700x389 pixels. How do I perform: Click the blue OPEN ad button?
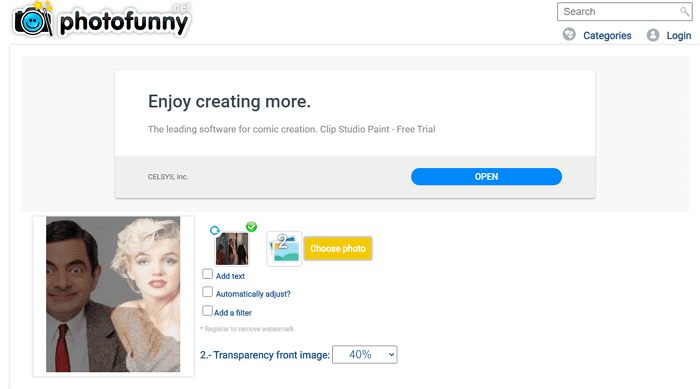click(x=486, y=177)
